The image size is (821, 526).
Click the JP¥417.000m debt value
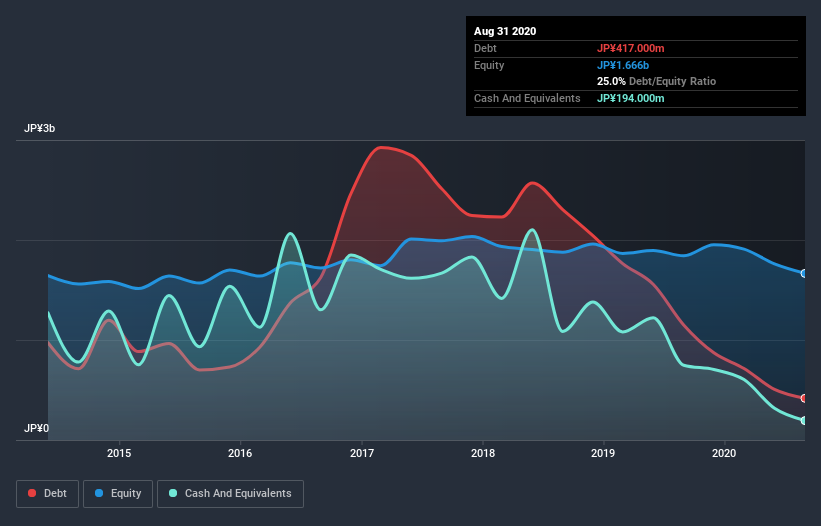pyautogui.click(x=630, y=48)
